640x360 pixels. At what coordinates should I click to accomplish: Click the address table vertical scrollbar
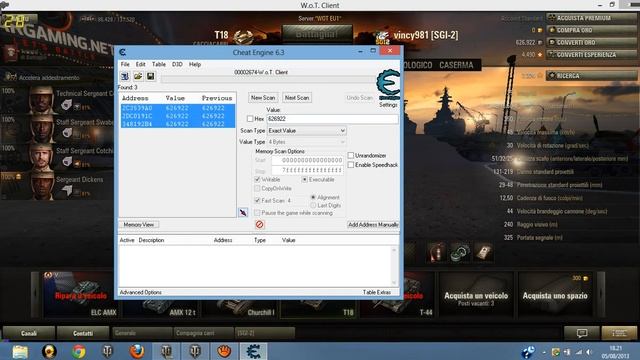point(394,266)
